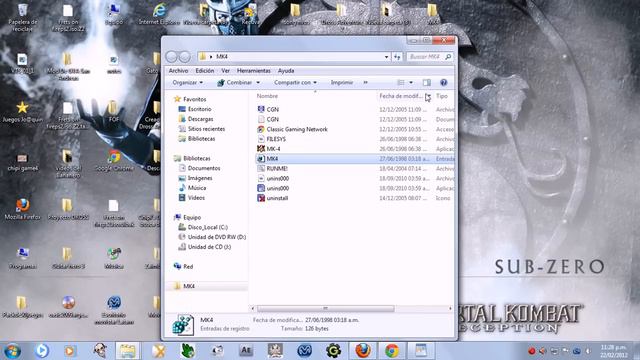Select the Classic Gaming Network shortcut
The width and height of the screenshot is (640, 360).
297,129
